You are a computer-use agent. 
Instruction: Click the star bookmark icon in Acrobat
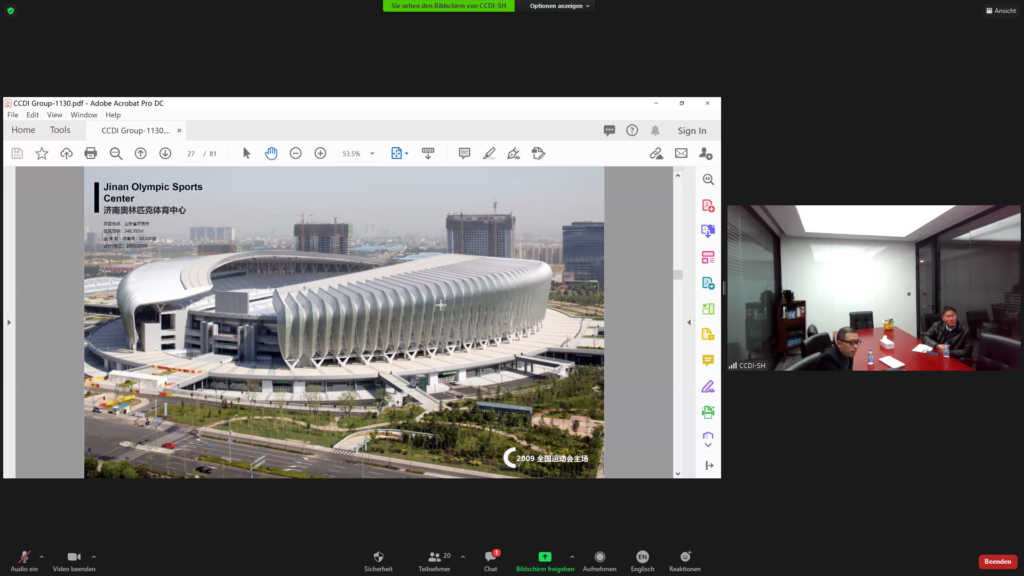(42, 153)
